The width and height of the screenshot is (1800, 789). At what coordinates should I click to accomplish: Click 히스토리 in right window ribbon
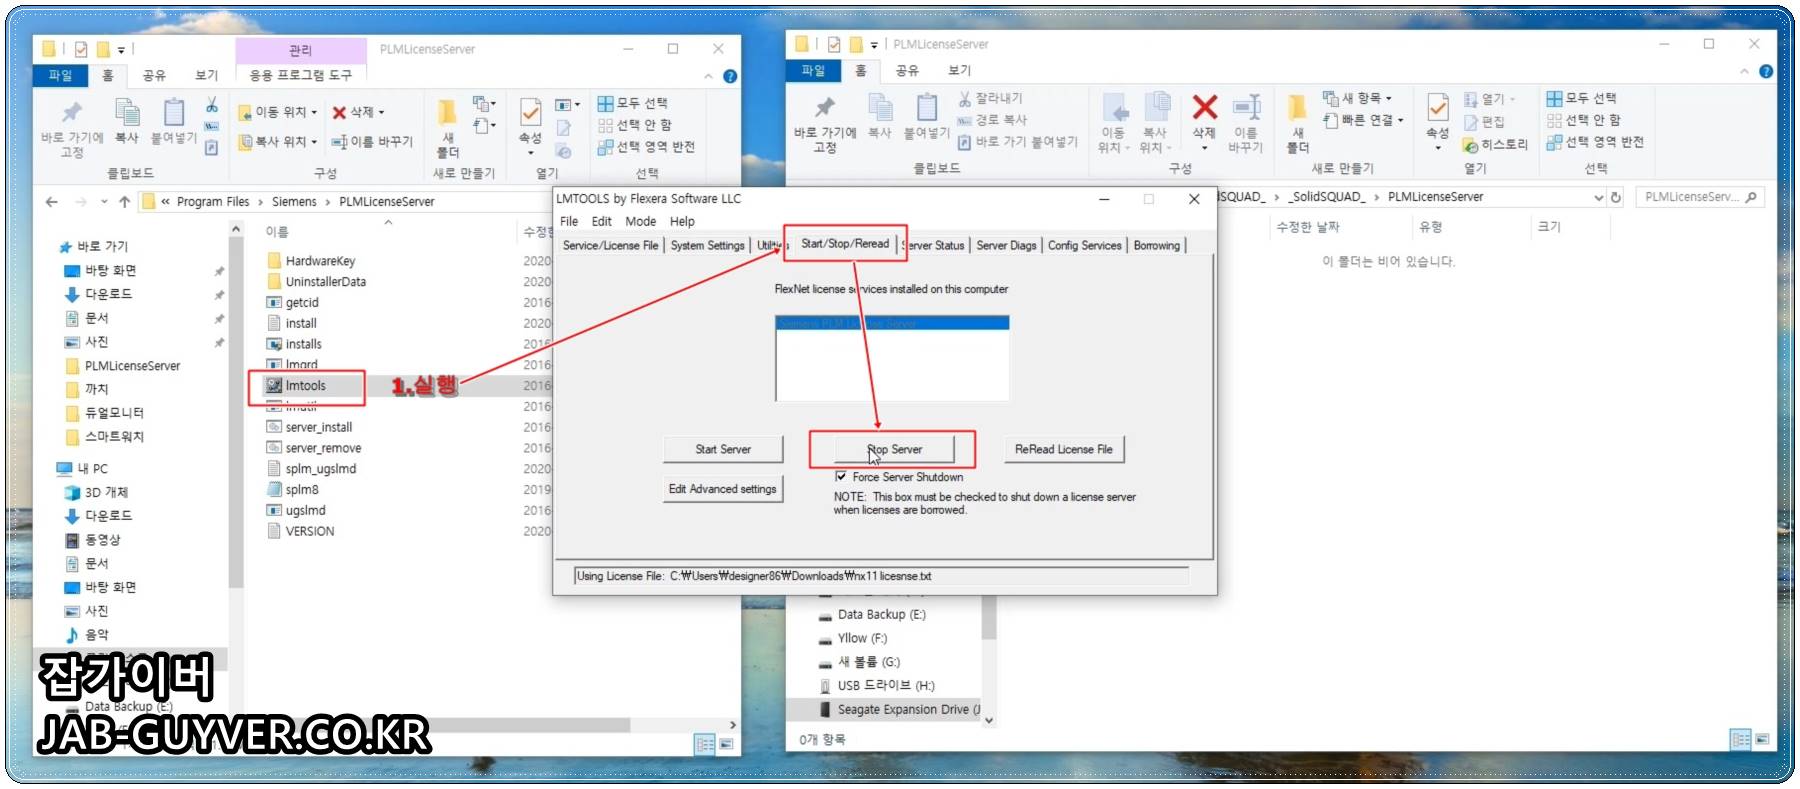(1496, 145)
